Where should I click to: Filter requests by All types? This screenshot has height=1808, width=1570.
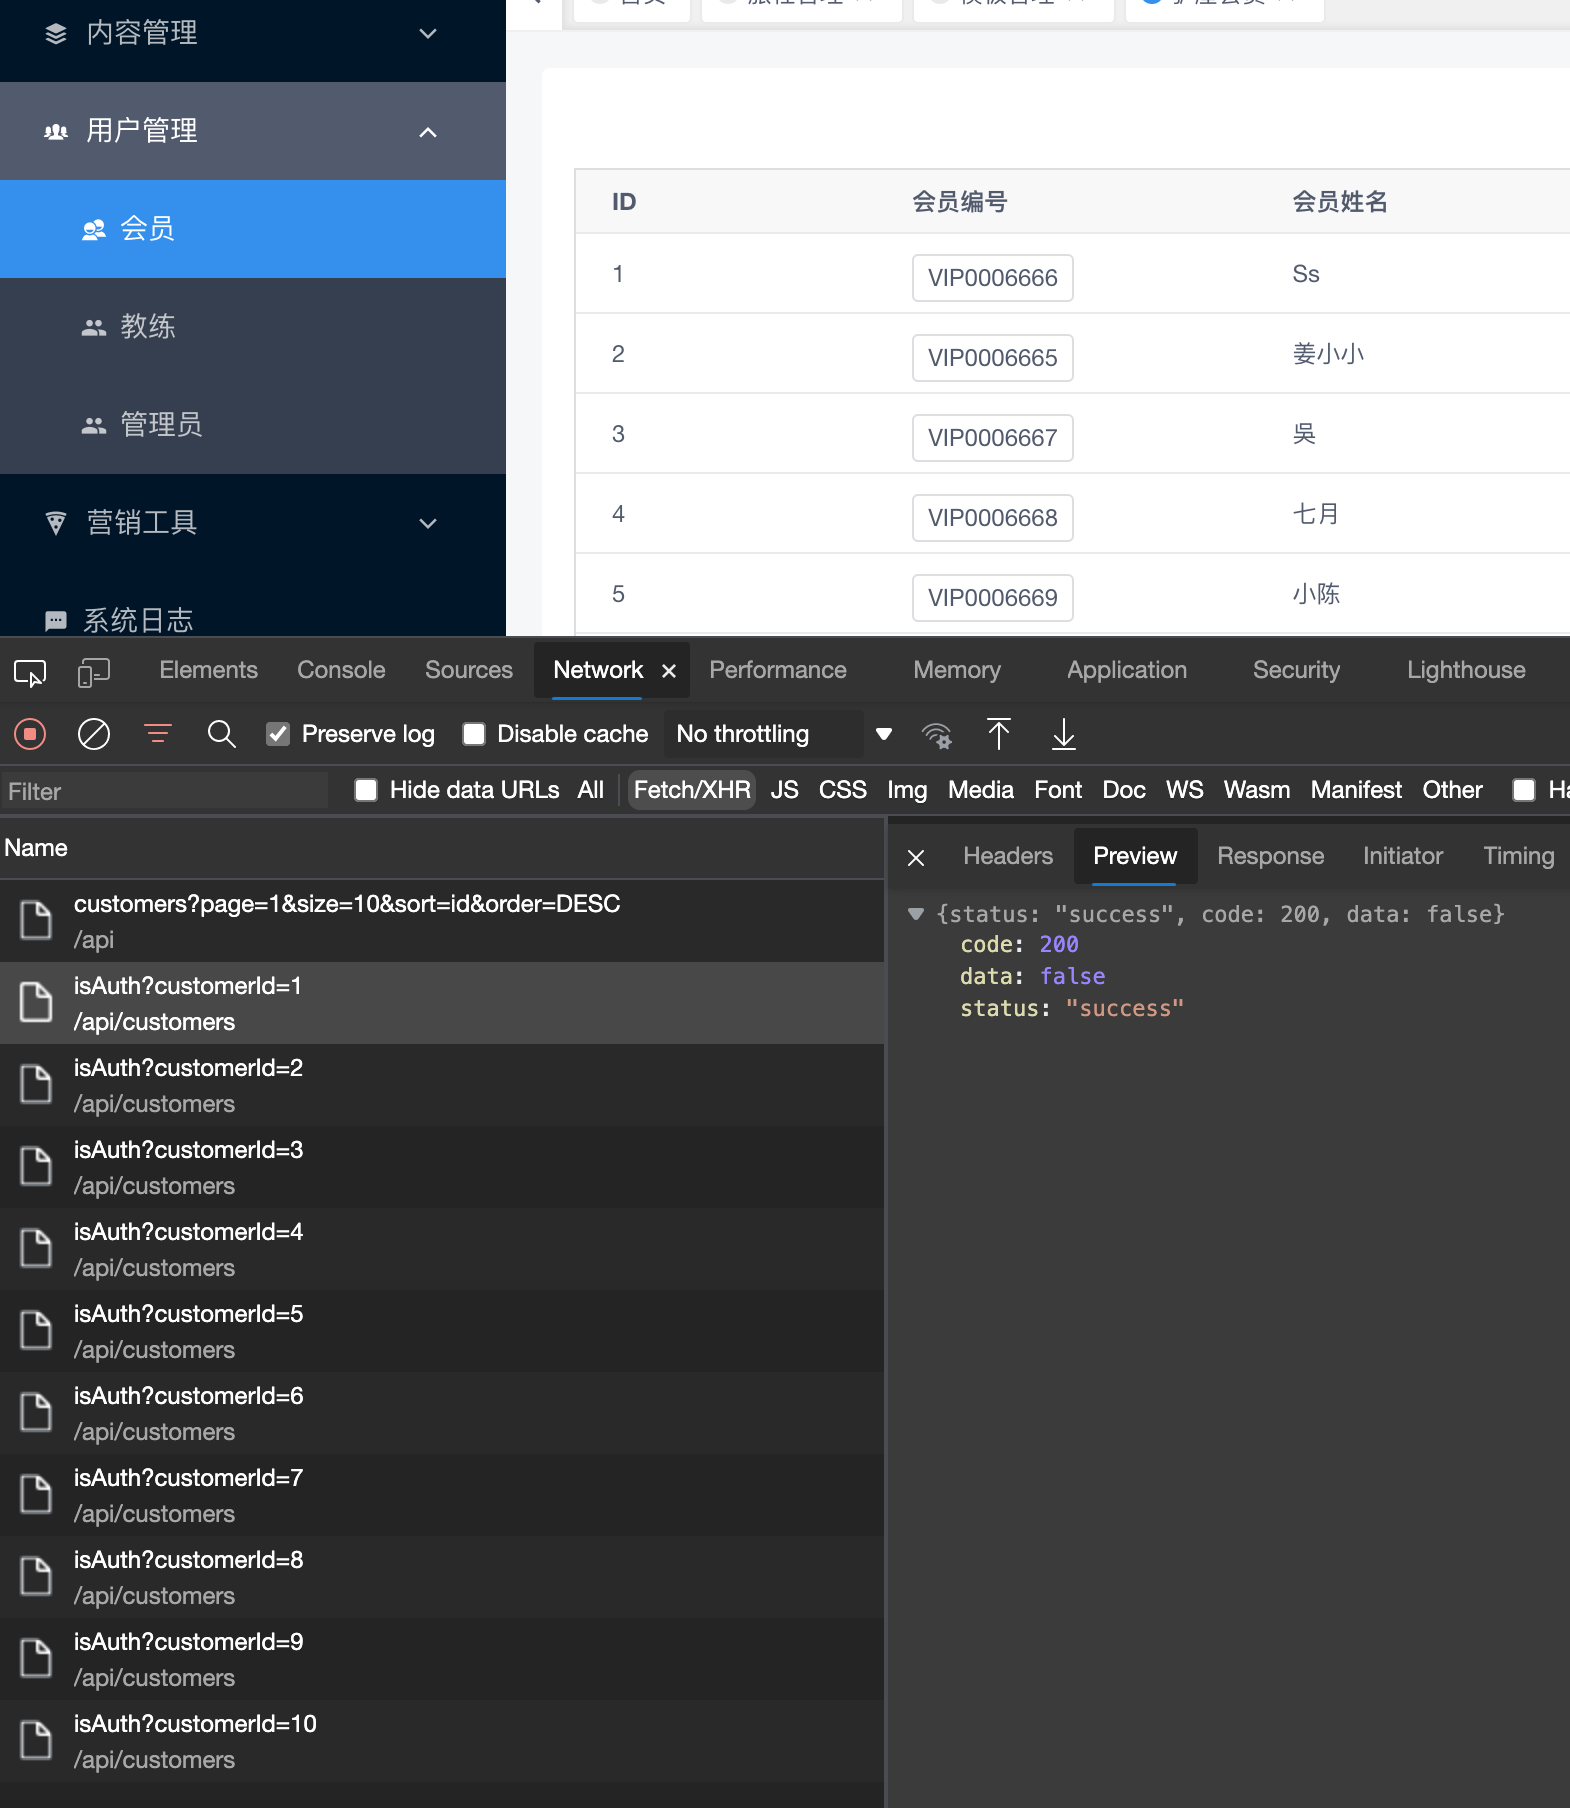point(590,791)
